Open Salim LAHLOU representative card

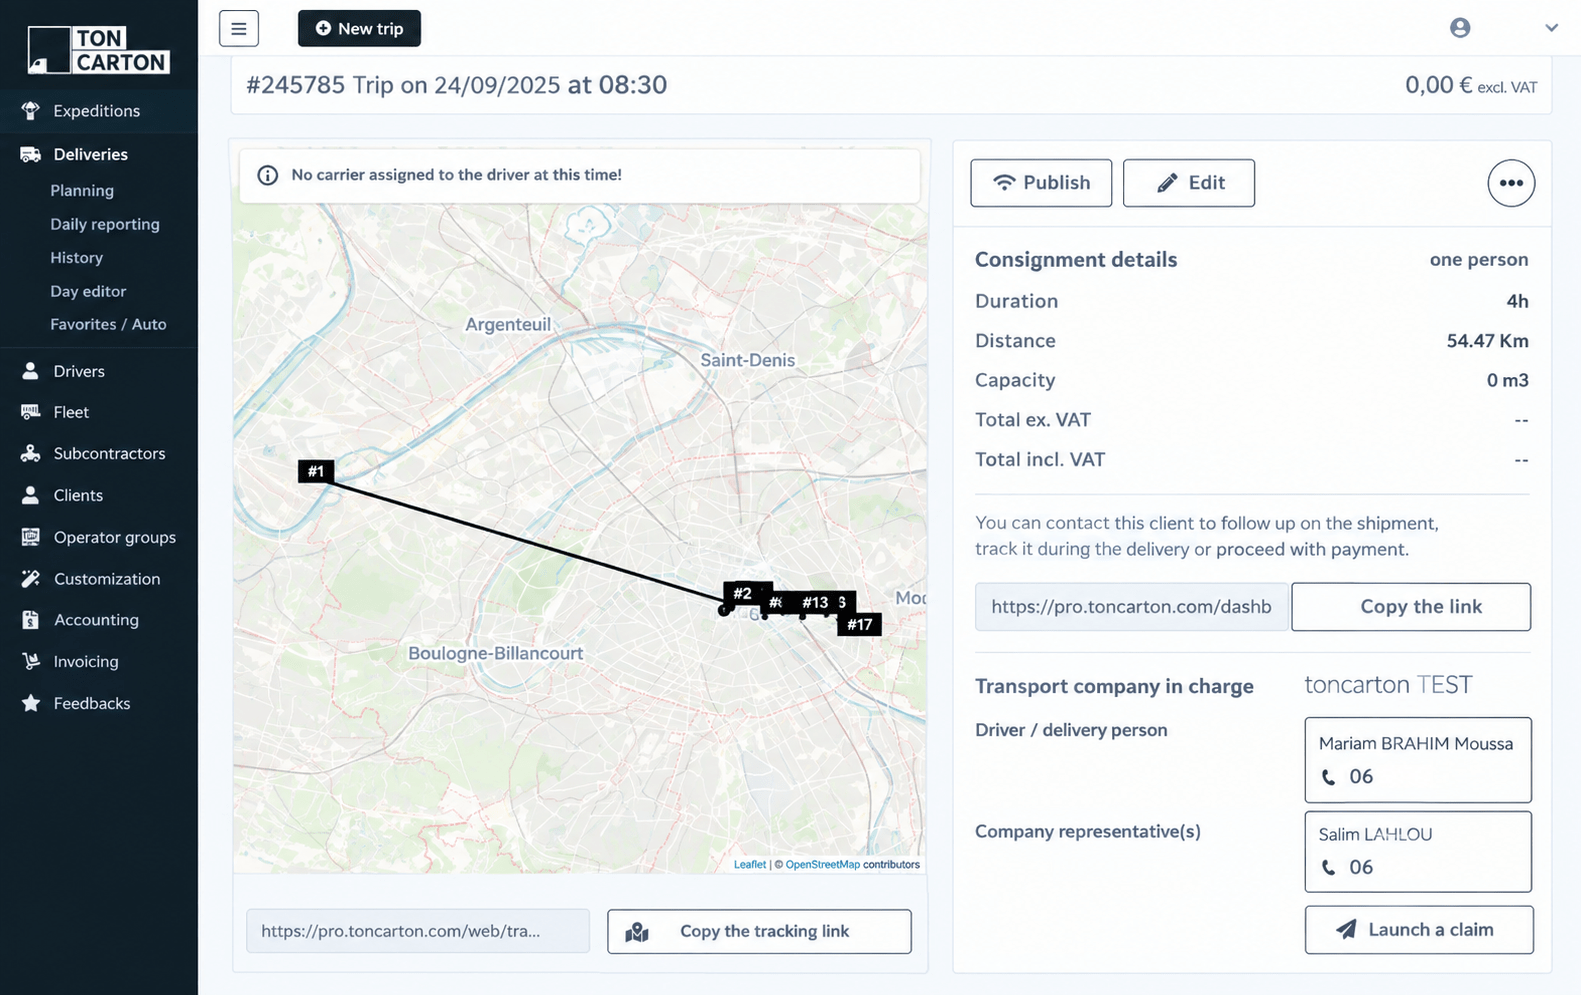pyautogui.click(x=1418, y=851)
